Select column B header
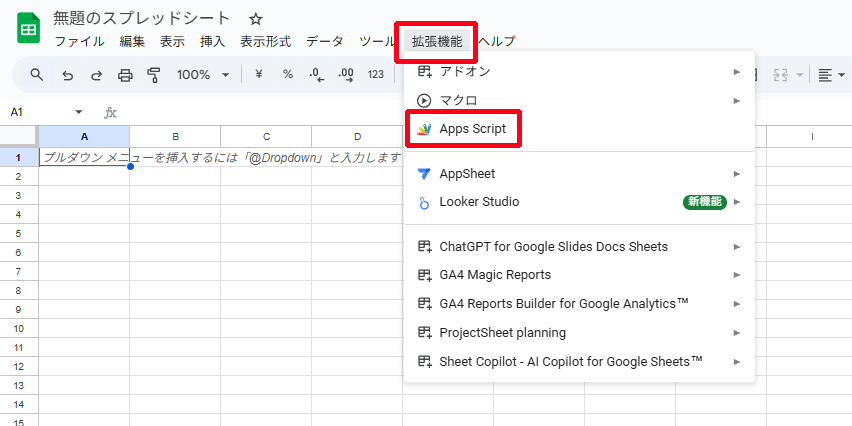Viewport: 852px width, 426px height. 175,136
